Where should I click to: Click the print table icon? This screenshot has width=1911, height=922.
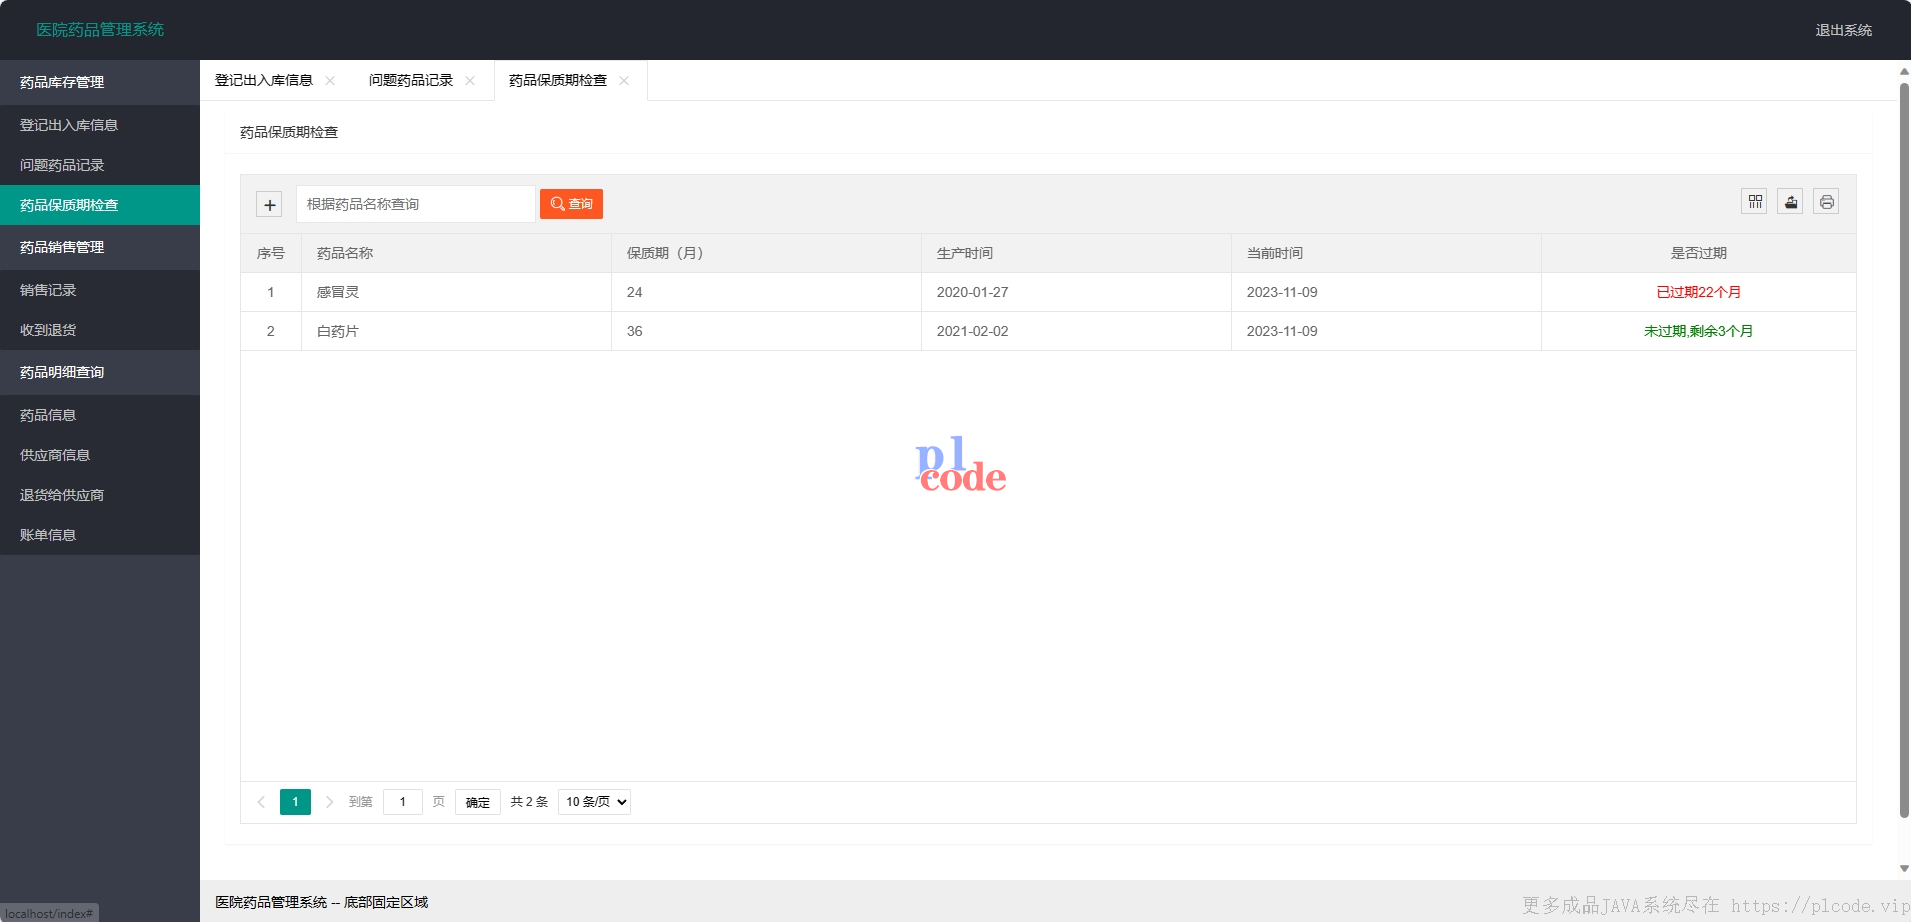coord(1827,202)
